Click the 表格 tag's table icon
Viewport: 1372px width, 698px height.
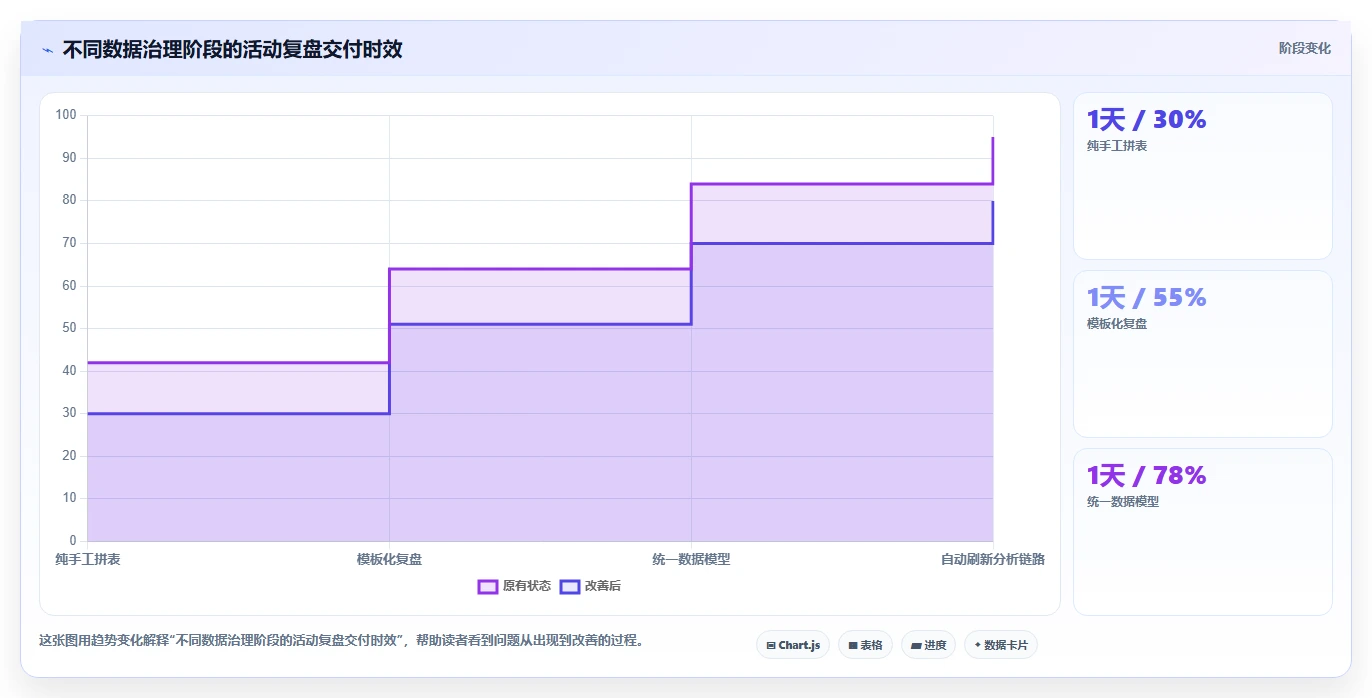(853, 646)
